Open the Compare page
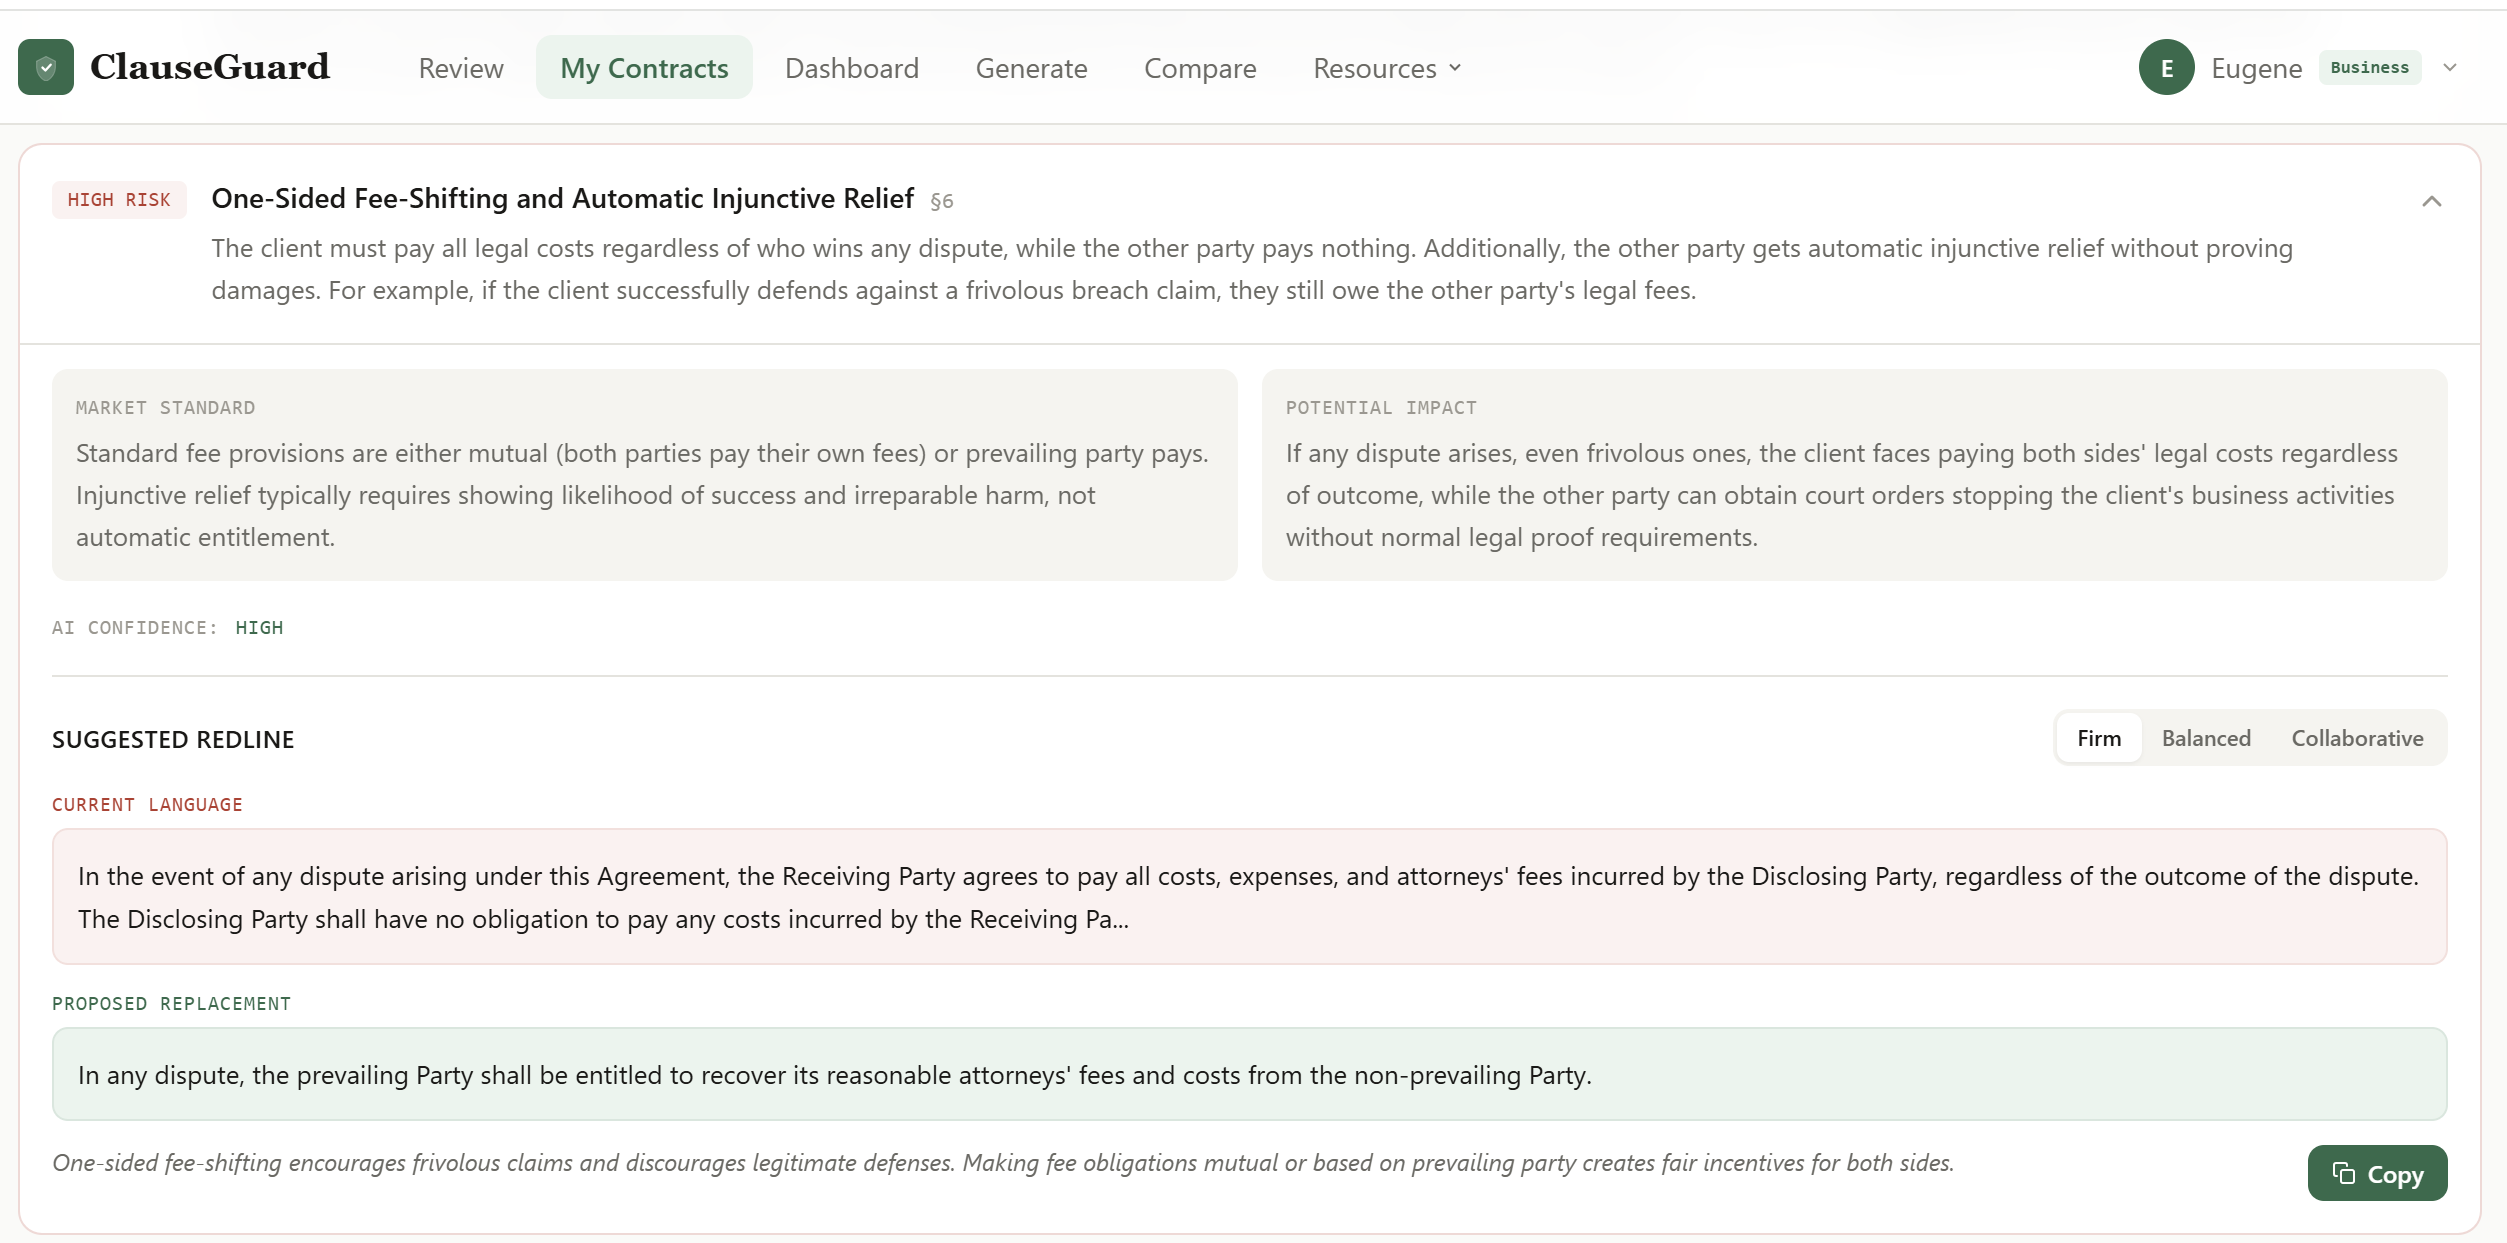The width and height of the screenshot is (2507, 1243). (x=1199, y=68)
